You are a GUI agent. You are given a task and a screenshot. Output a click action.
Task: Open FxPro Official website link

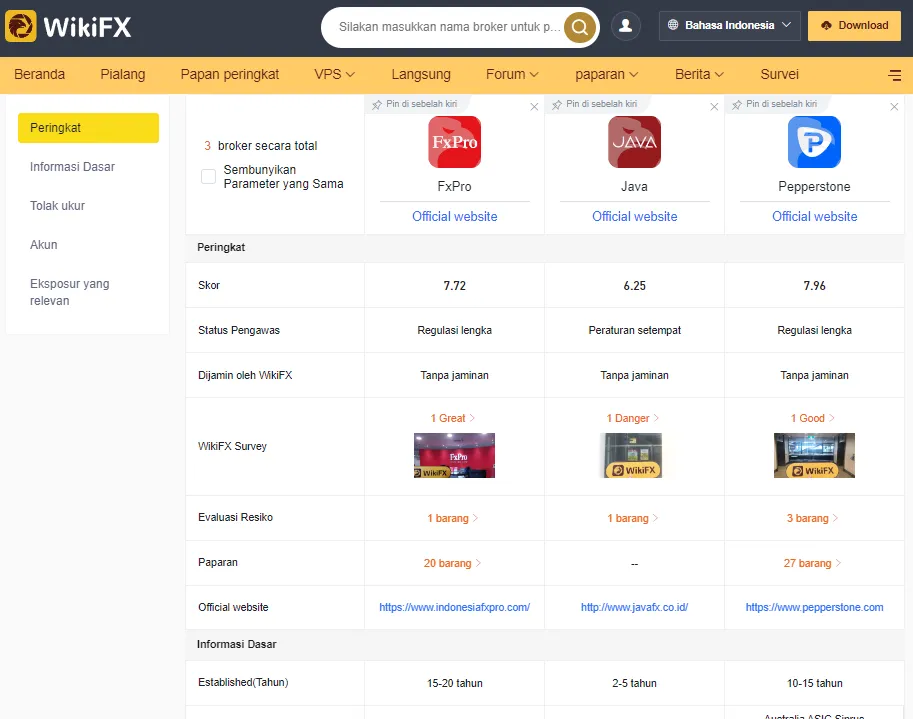[x=454, y=216]
